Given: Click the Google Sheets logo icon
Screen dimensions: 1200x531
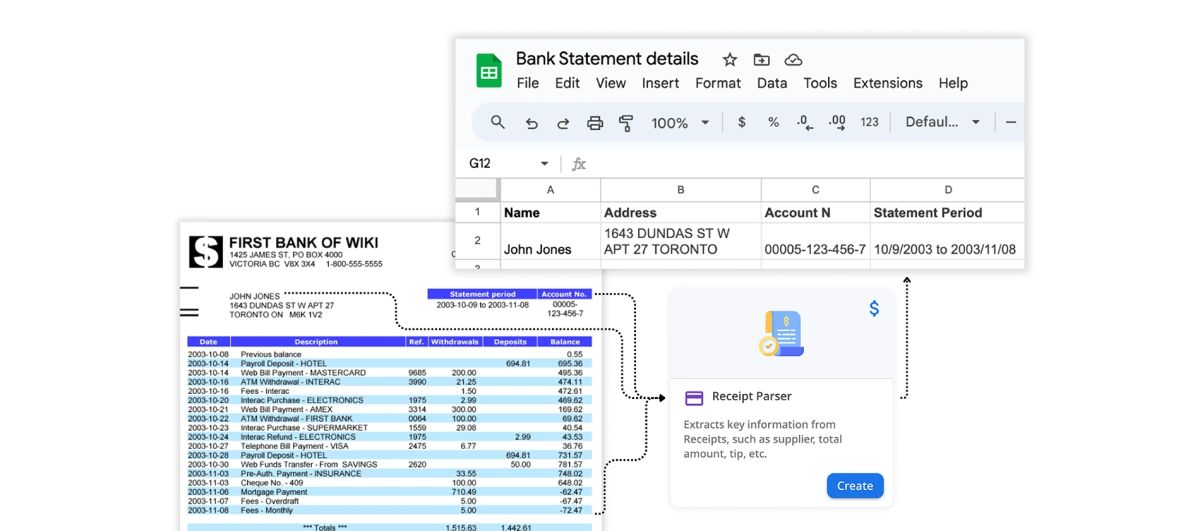Looking at the screenshot, I should [x=488, y=70].
